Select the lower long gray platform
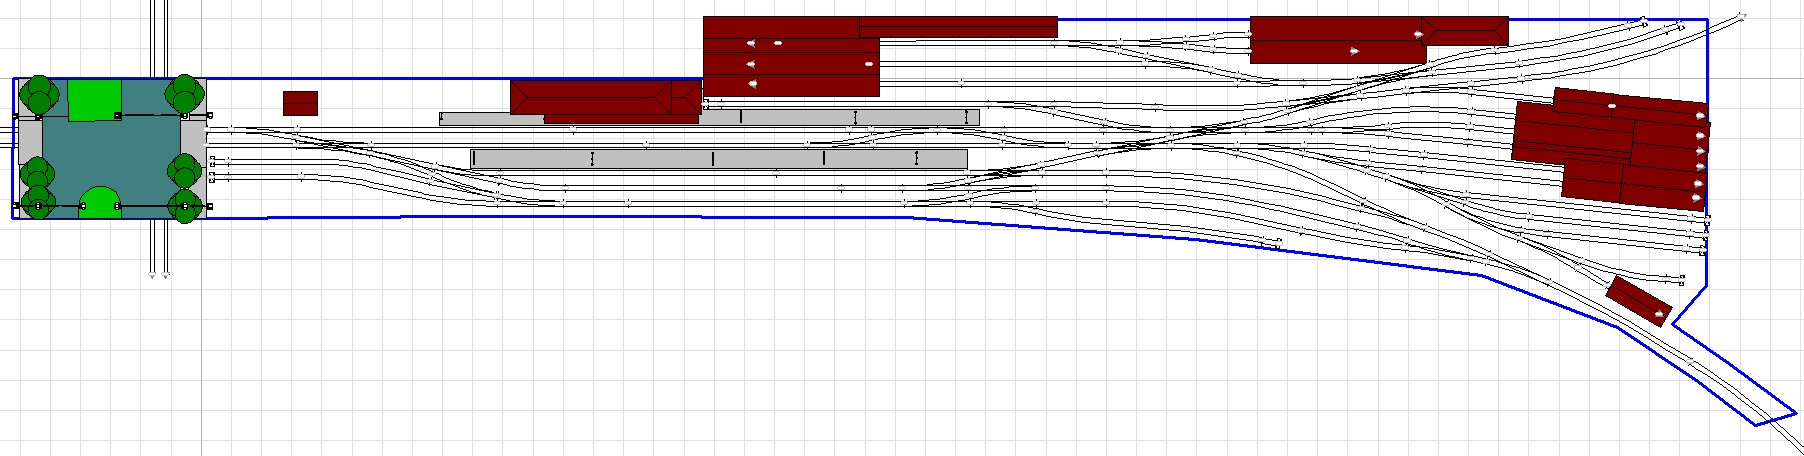Viewport: 1804px width, 456px height. pos(719,159)
